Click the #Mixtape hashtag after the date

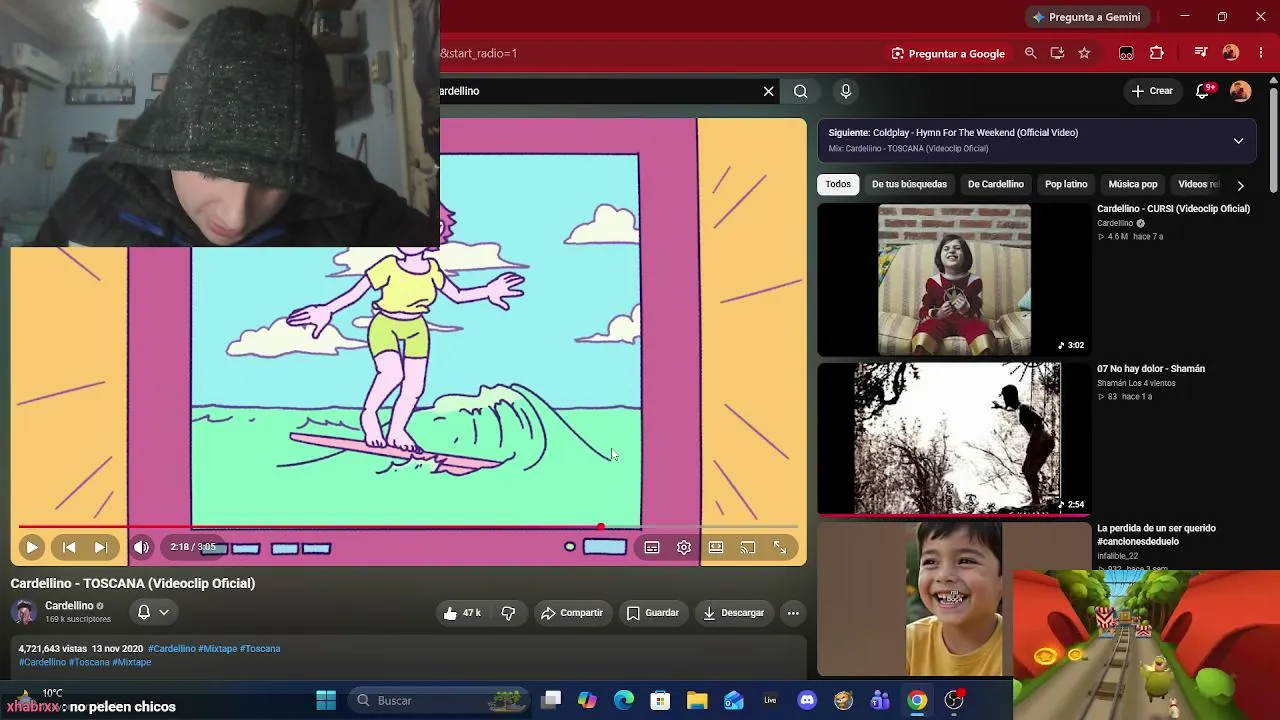coord(217,648)
